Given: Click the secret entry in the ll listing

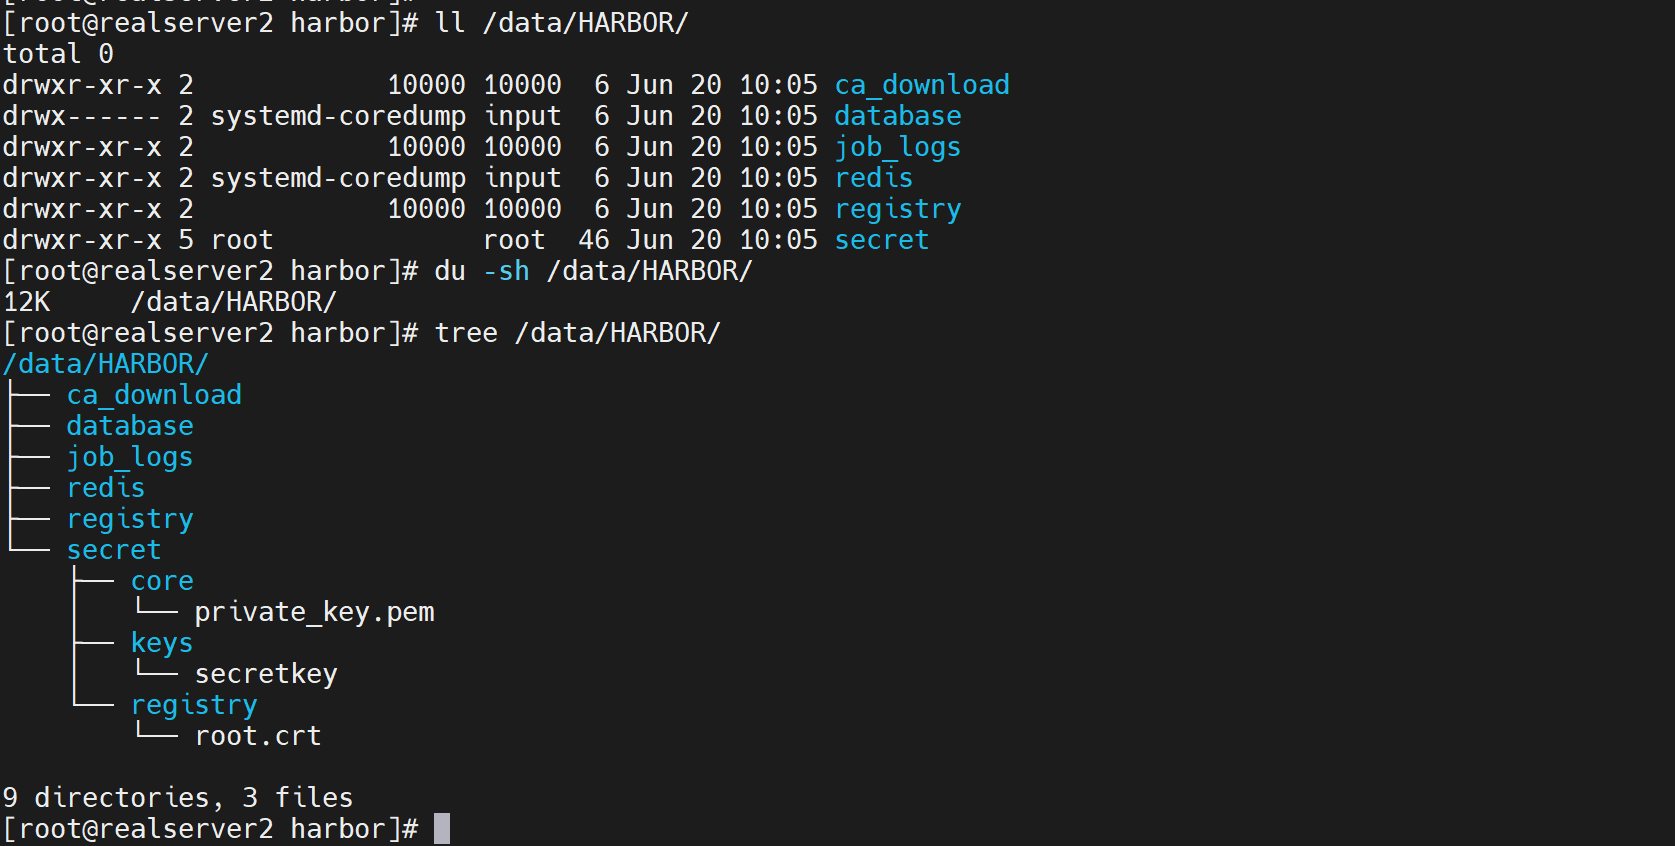Looking at the screenshot, I should click(882, 240).
